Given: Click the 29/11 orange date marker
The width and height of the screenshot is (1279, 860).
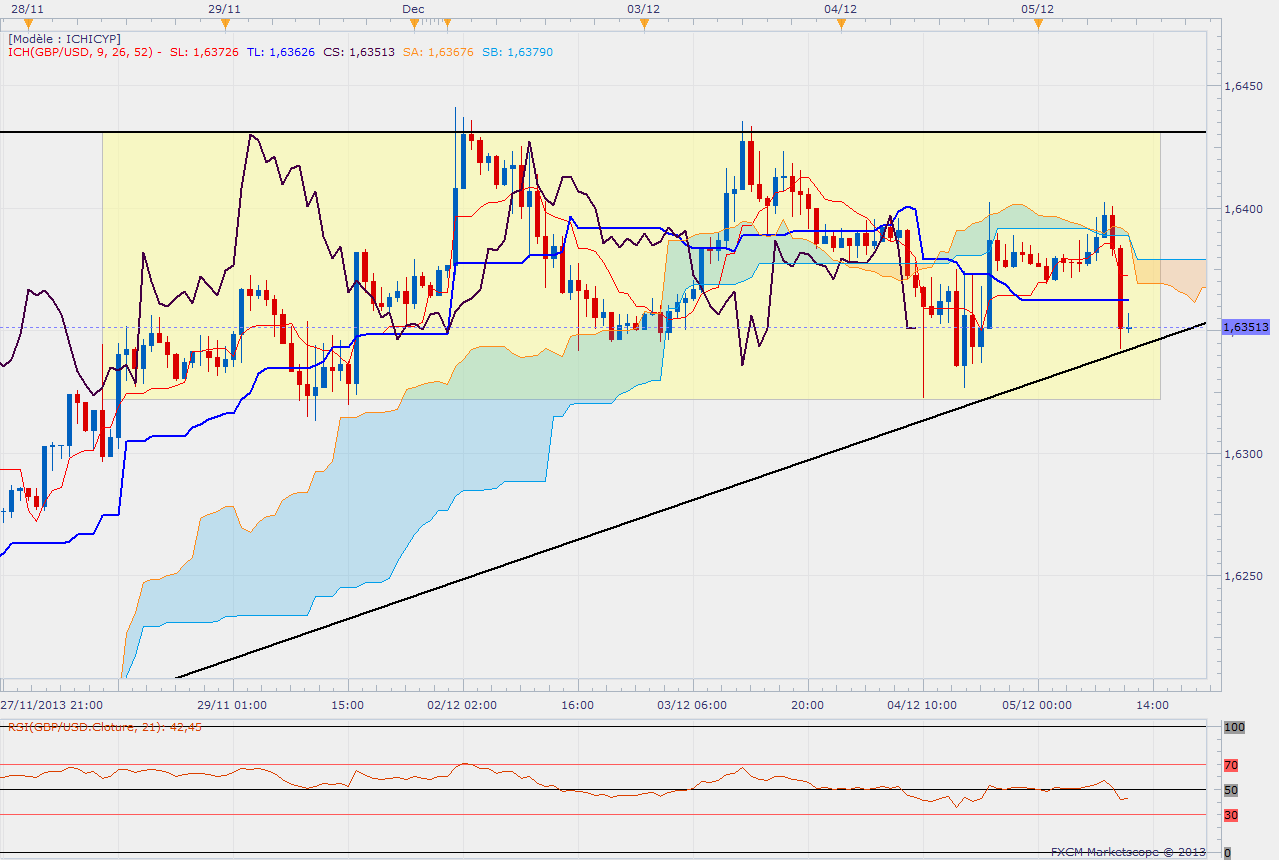Looking at the screenshot, I should tap(226, 22).
